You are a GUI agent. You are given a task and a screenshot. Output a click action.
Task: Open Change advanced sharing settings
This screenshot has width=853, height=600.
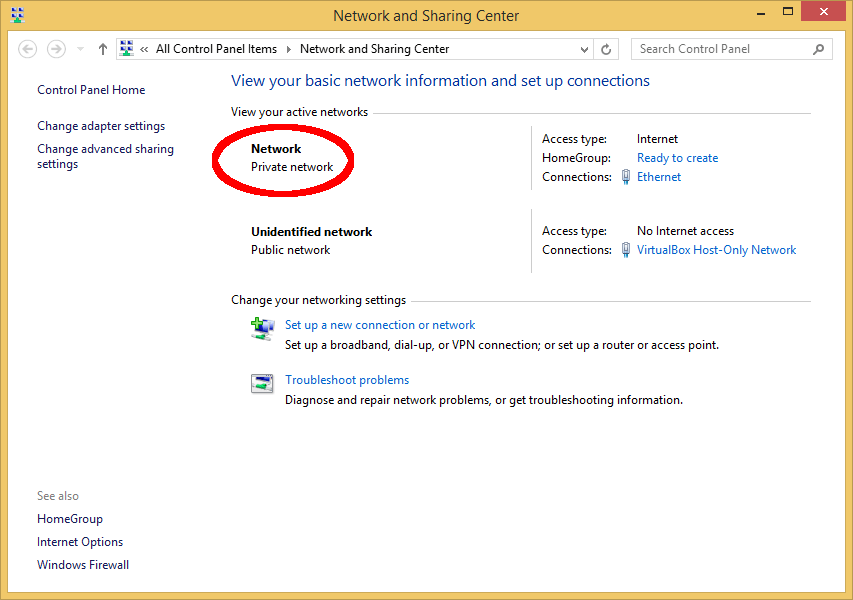[x=105, y=156]
